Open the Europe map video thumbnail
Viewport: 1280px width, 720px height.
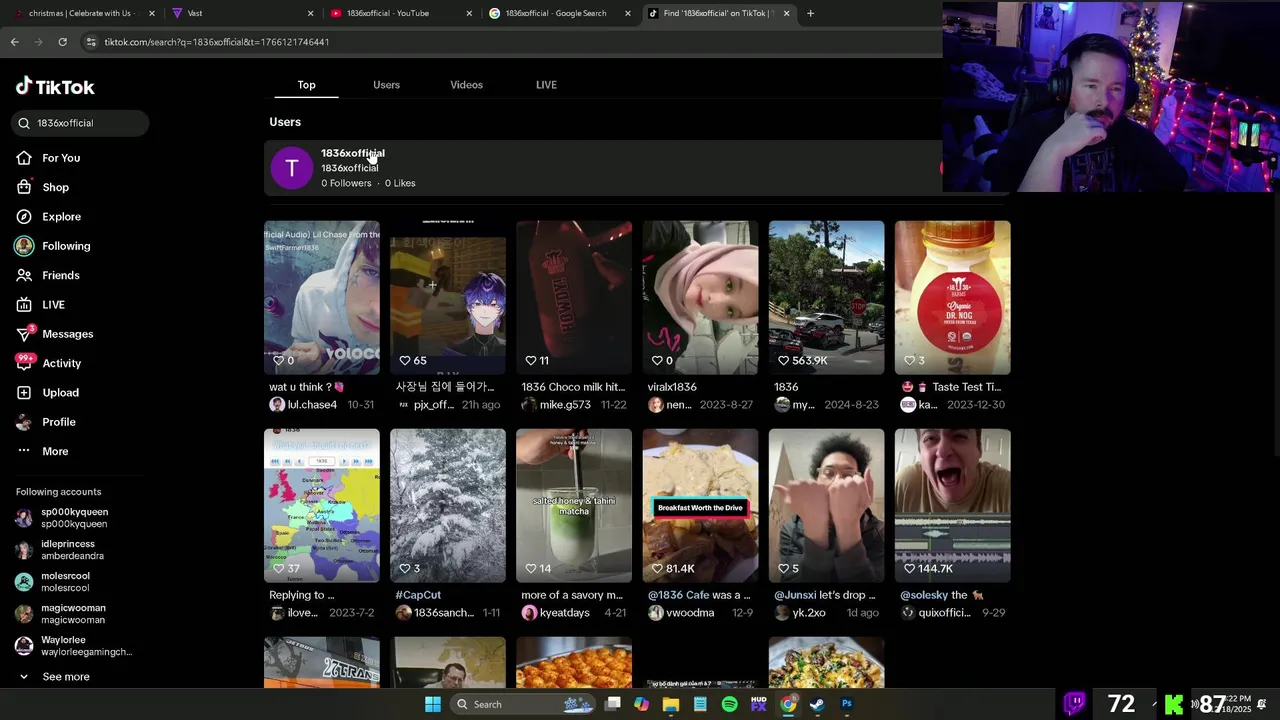(x=322, y=505)
